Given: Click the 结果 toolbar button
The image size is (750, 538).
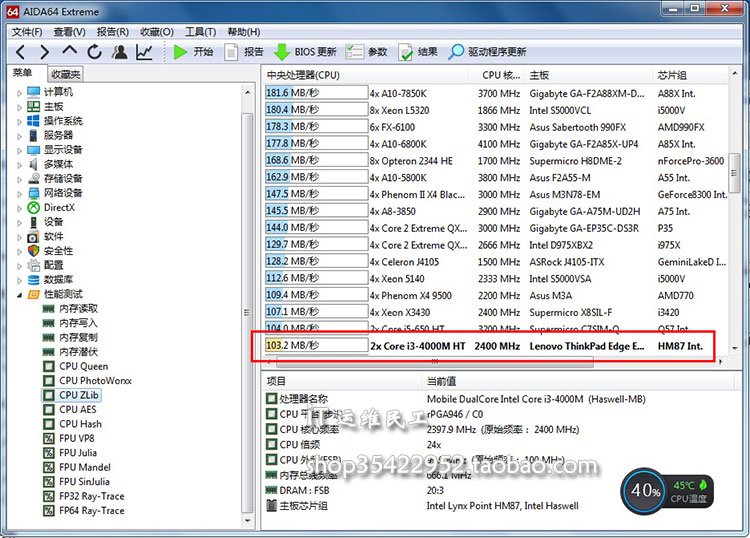Looking at the screenshot, I should (x=418, y=52).
